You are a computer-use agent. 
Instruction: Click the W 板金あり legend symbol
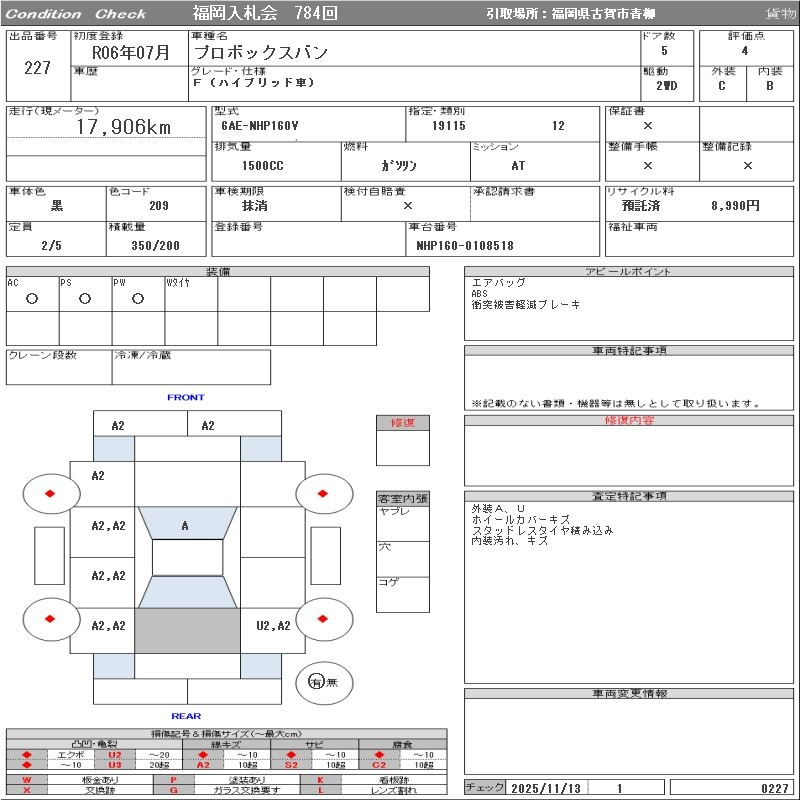27,780
